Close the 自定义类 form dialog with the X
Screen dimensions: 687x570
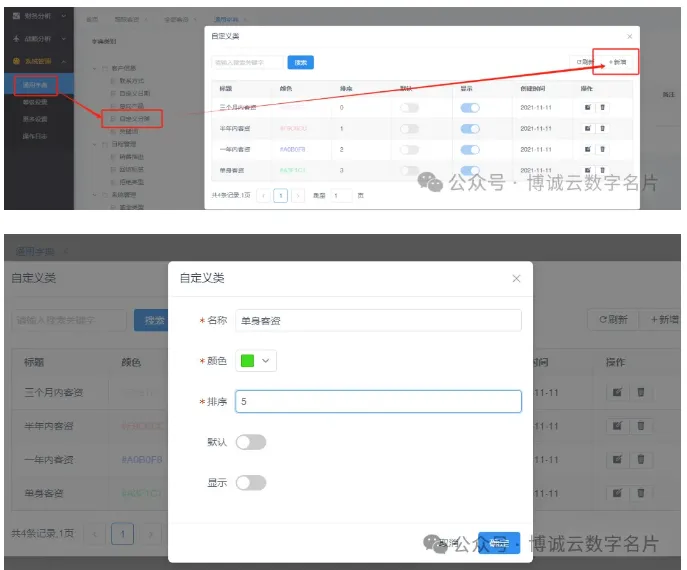516,278
